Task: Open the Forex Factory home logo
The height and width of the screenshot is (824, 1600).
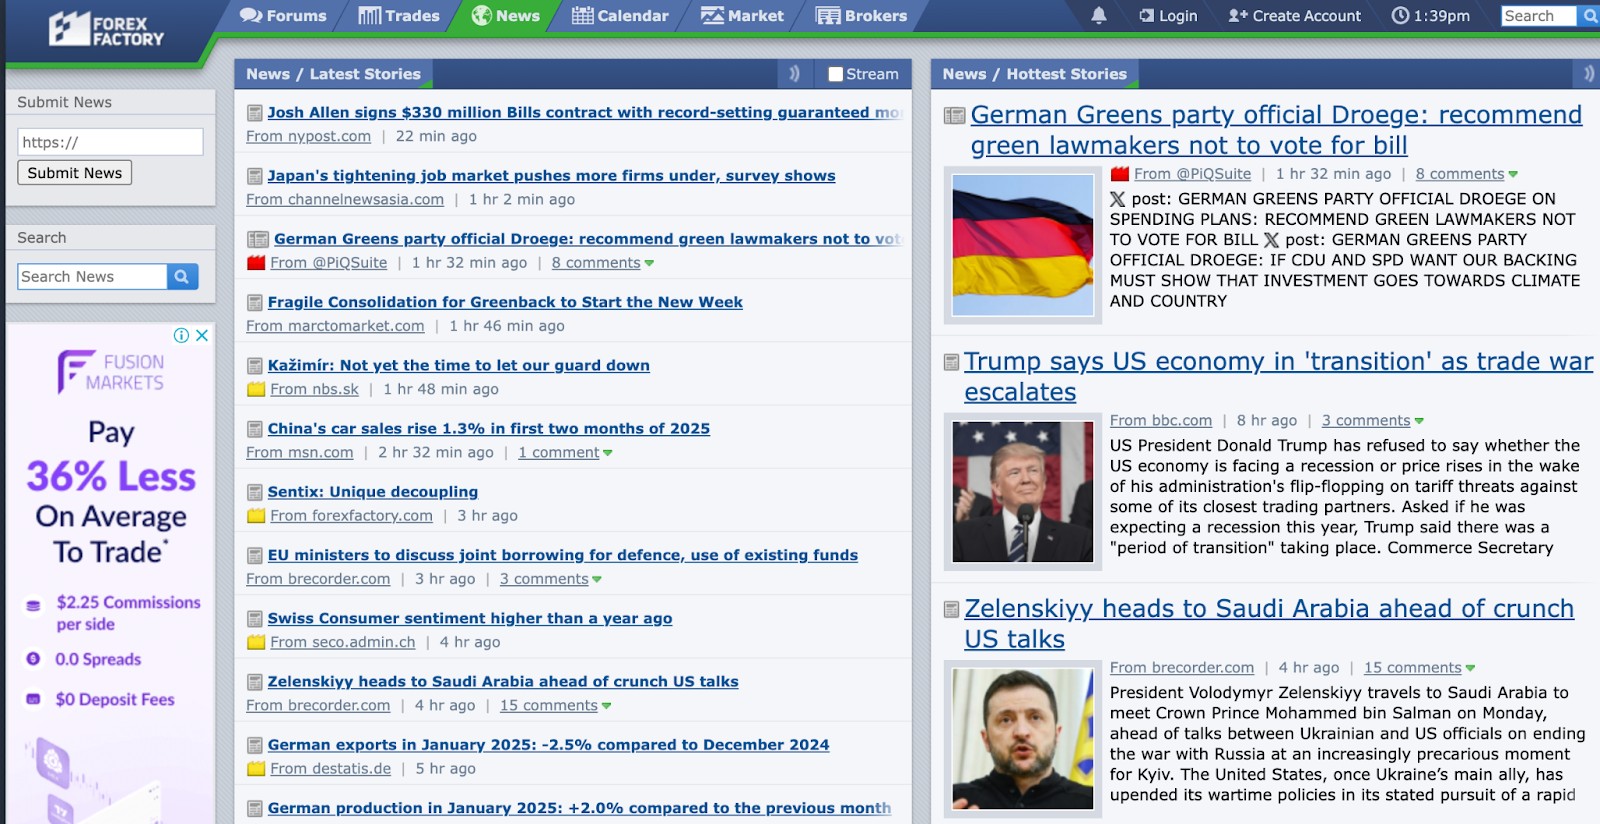Action: [x=106, y=30]
